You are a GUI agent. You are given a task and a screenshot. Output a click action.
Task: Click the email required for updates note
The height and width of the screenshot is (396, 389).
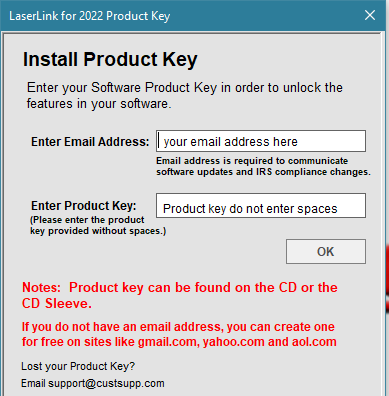(x=263, y=166)
